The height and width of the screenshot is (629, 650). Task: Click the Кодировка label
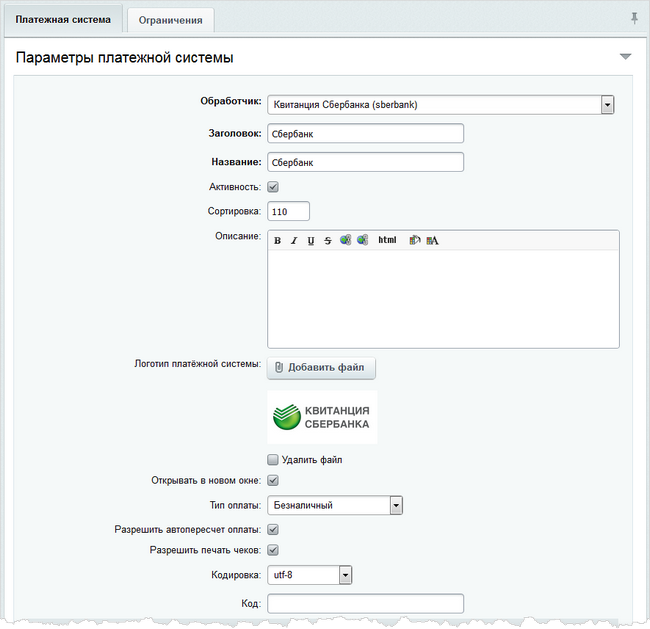[x=236, y=575]
